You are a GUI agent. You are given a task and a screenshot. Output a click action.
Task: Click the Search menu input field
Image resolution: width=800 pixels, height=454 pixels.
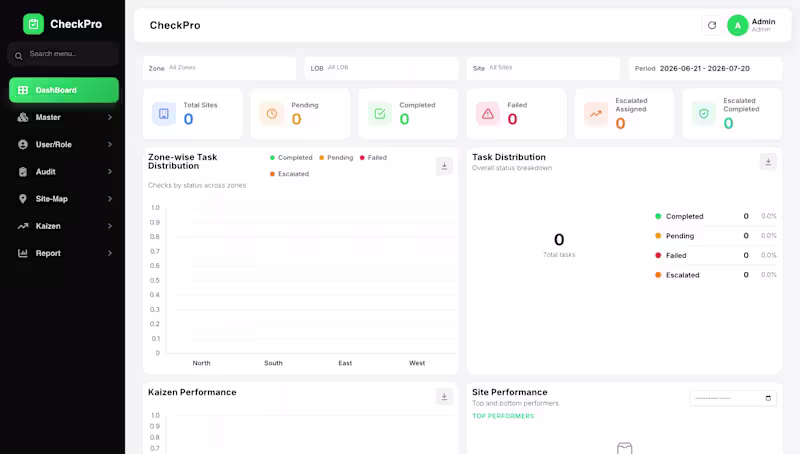pyautogui.click(x=63, y=54)
